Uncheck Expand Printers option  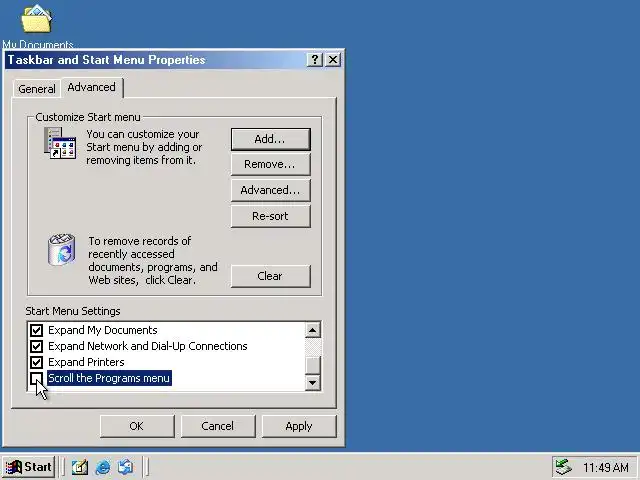point(36,362)
